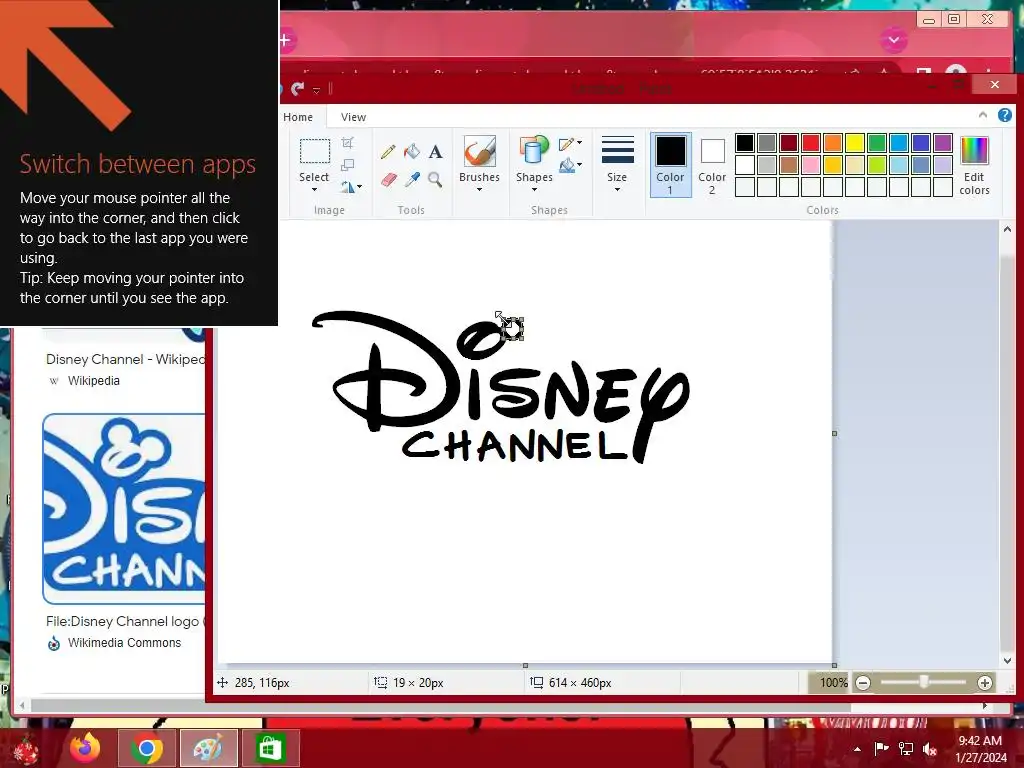This screenshot has height=768, width=1024.
Task: Choose the Fill with color bucket tool
Action: tap(412, 152)
